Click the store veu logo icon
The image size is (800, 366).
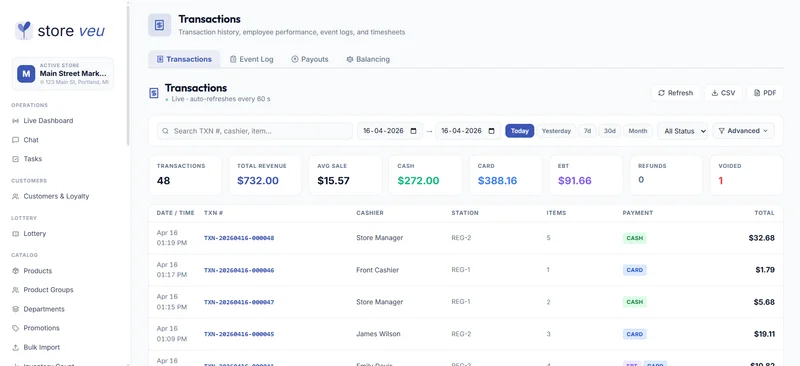23,31
